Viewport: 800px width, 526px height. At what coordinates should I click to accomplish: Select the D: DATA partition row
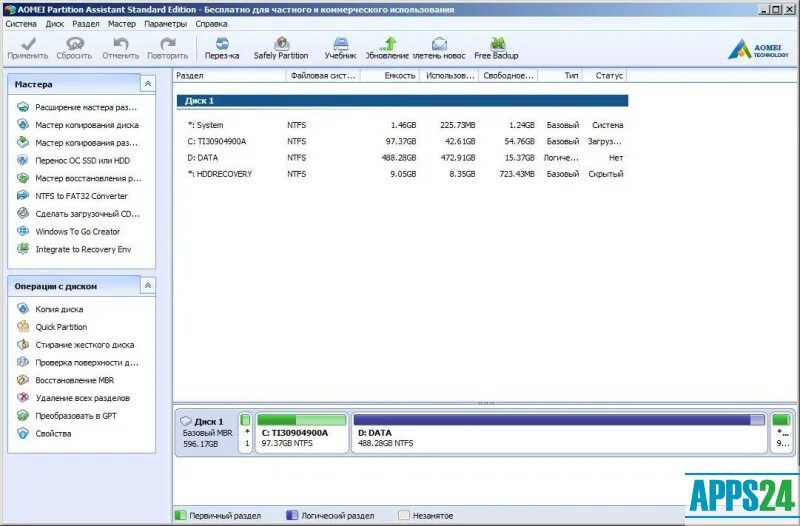click(x=403, y=158)
